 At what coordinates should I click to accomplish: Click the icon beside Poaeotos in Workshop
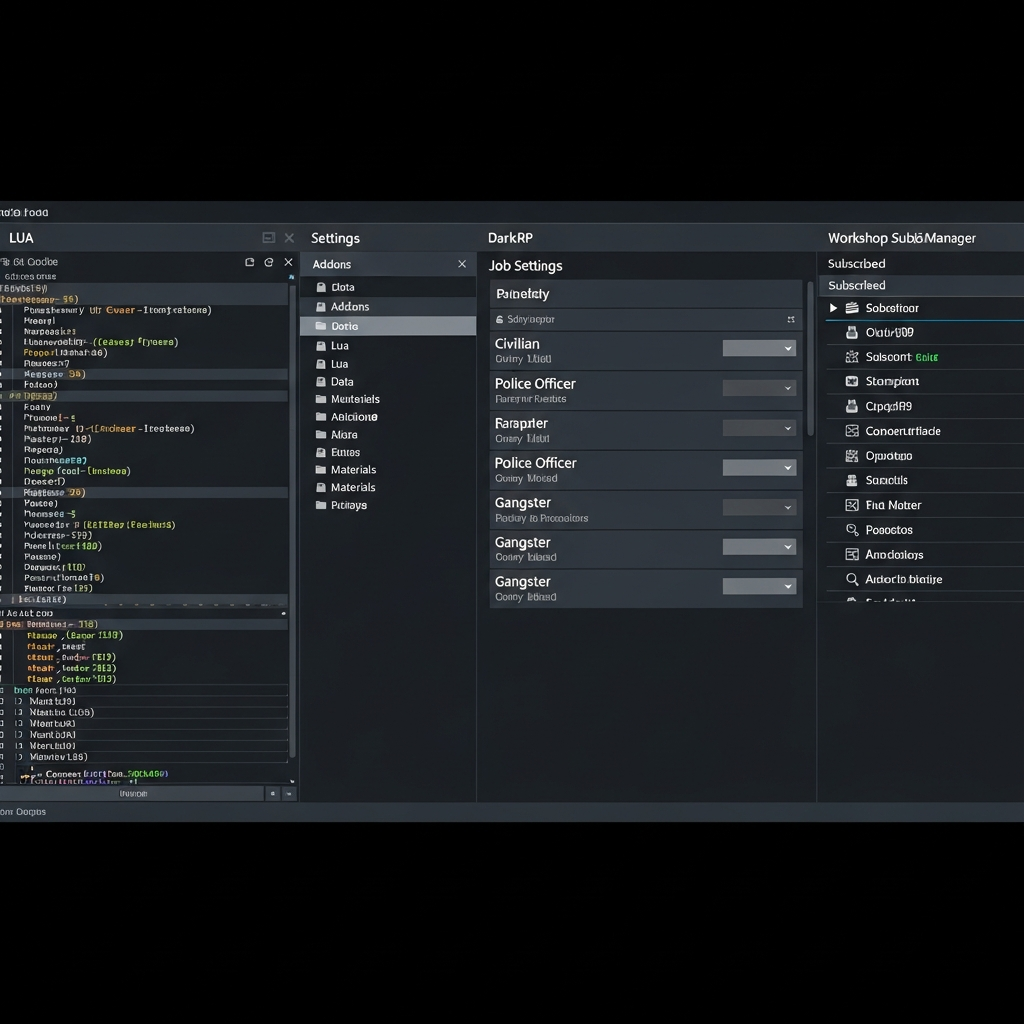[852, 530]
